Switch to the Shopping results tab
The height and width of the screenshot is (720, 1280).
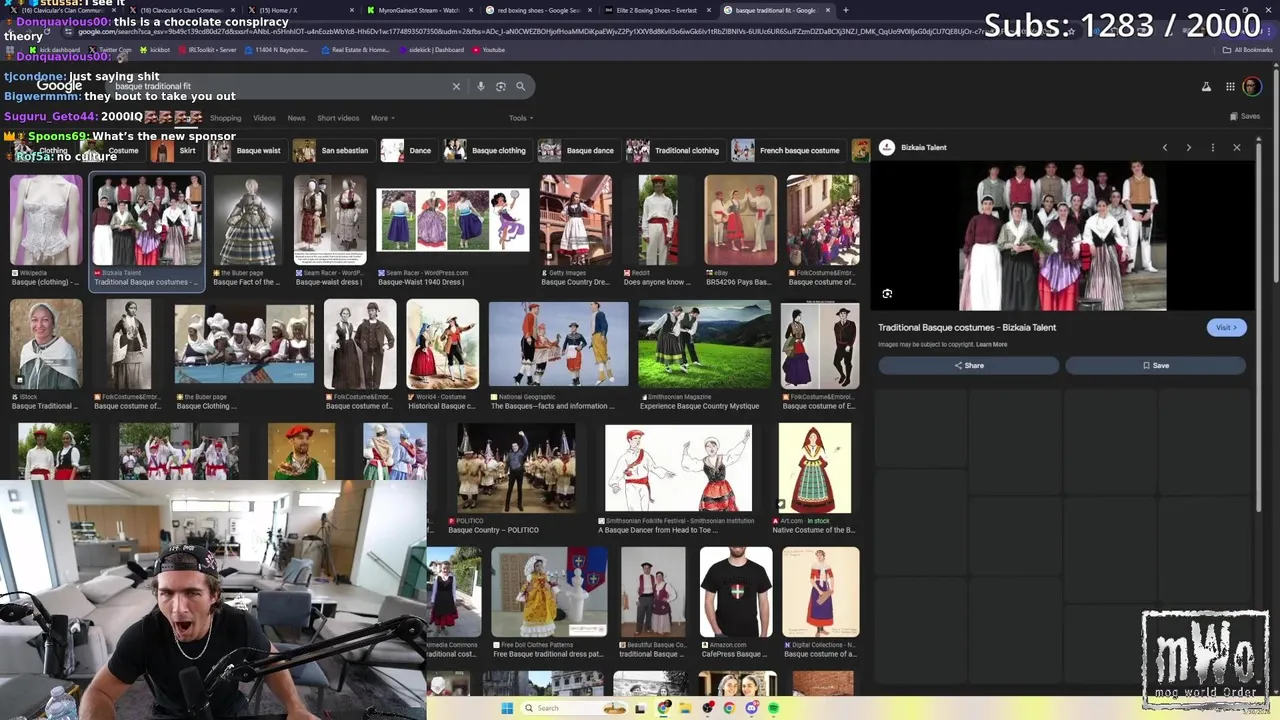[226, 118]
